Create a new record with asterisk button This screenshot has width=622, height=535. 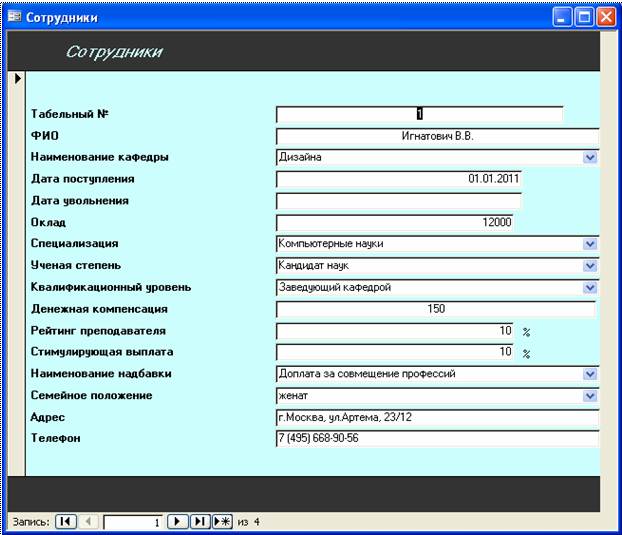point(222,521)
